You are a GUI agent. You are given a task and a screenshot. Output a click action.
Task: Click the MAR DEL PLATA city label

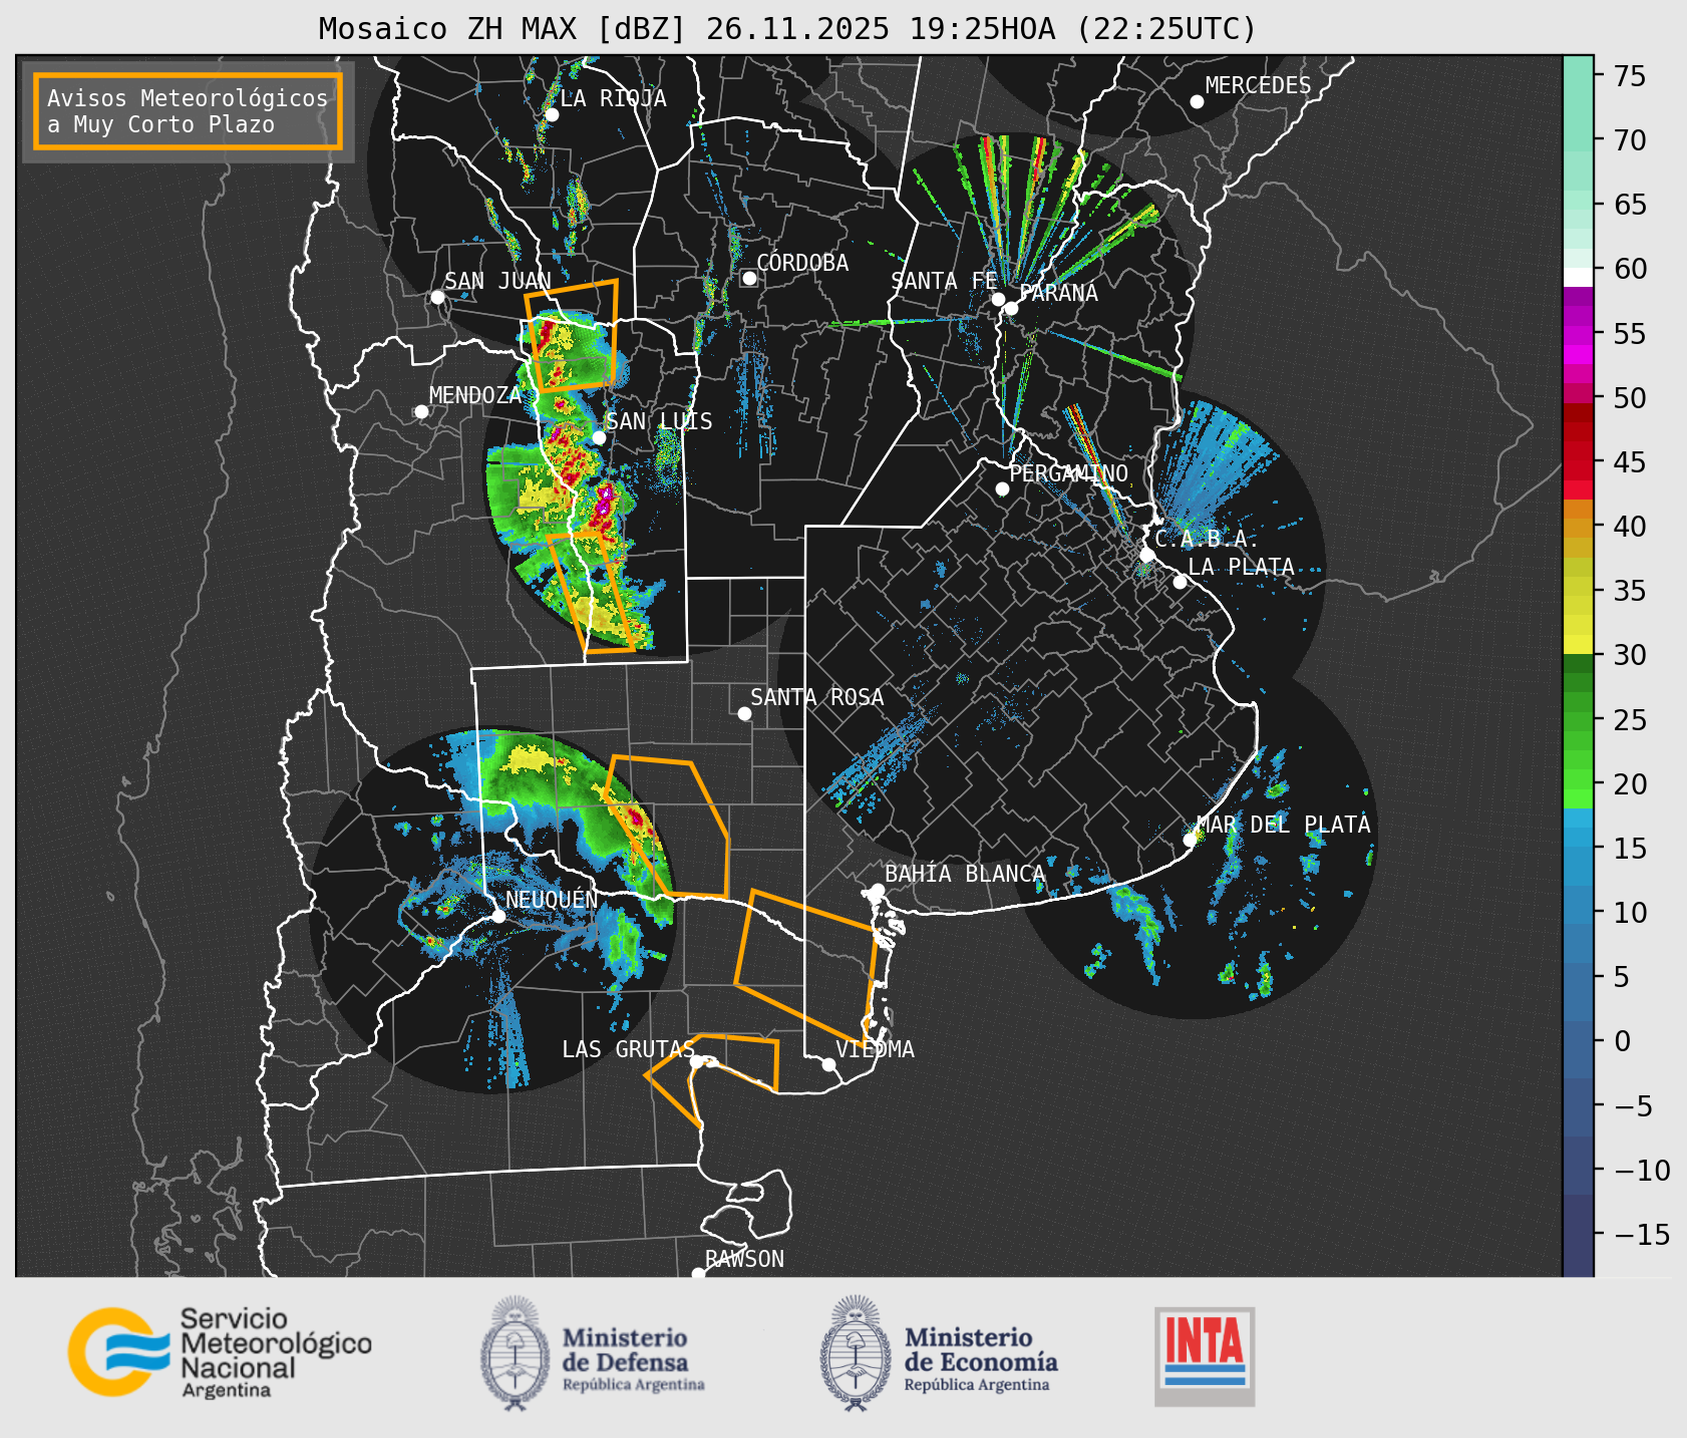tap(1283, 824)
